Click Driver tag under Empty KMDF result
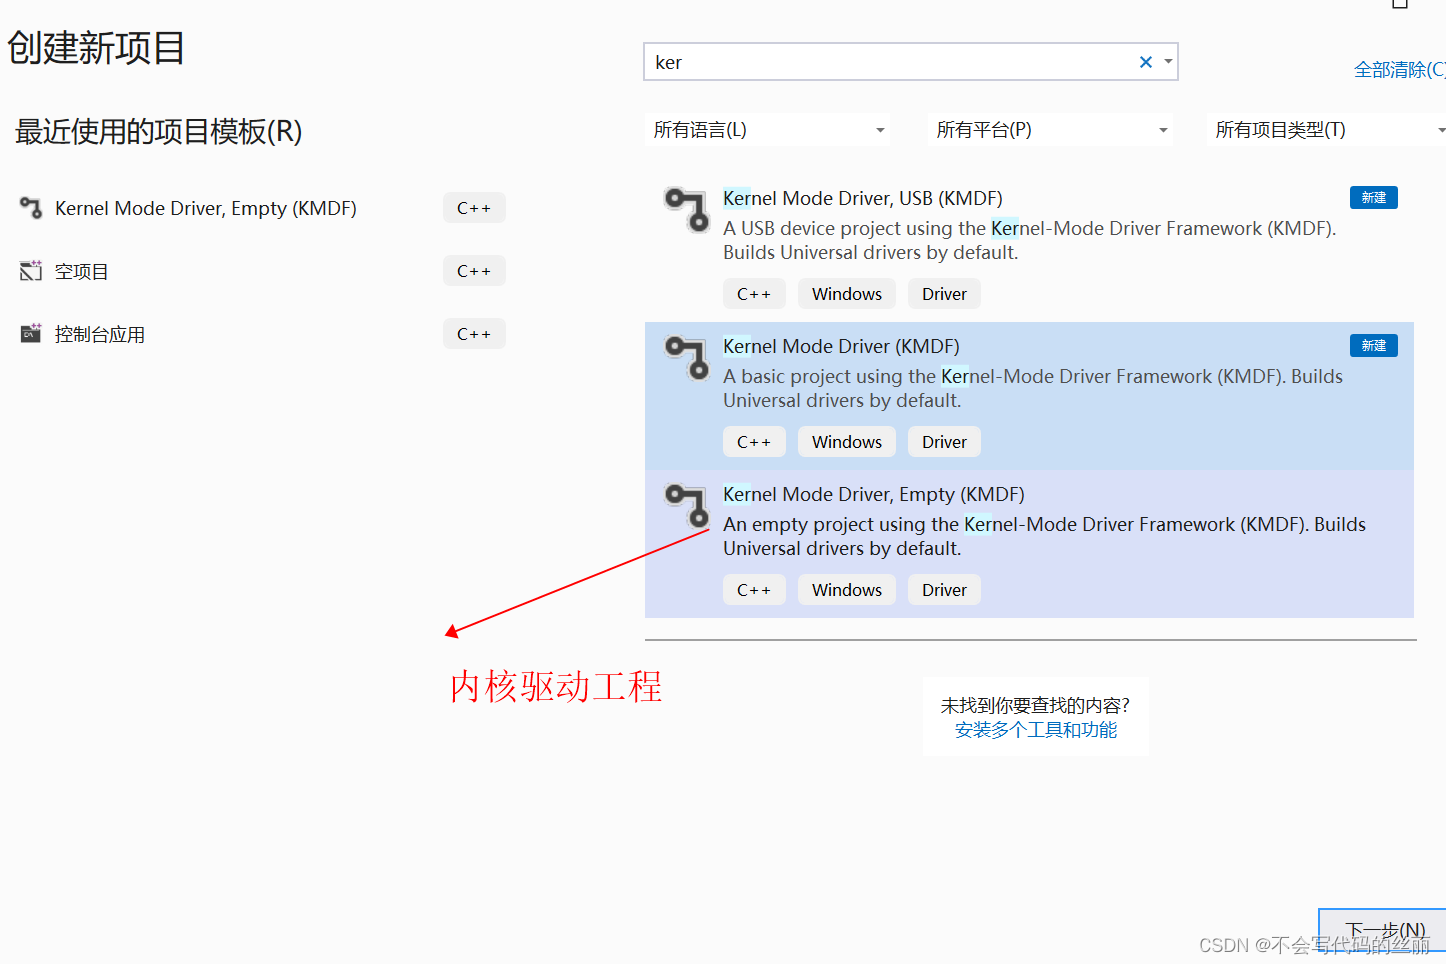Viewport: 1446px width, 964px height. pyautogui.click(x=944, y=590)
